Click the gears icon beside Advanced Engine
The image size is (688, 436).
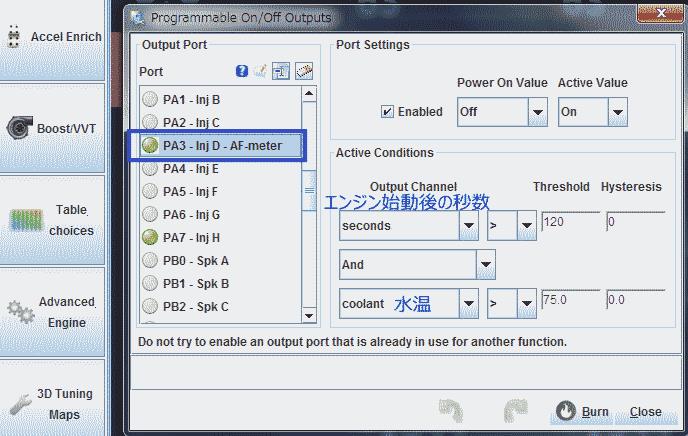click(x=21, y=312)
